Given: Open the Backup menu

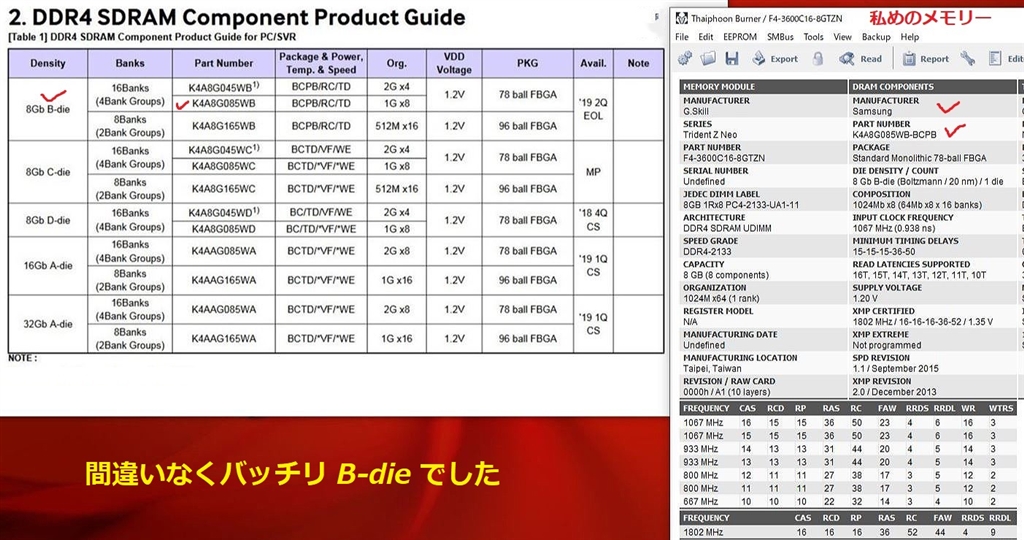Looking at the screenshot, I should [x=876, y=37].
